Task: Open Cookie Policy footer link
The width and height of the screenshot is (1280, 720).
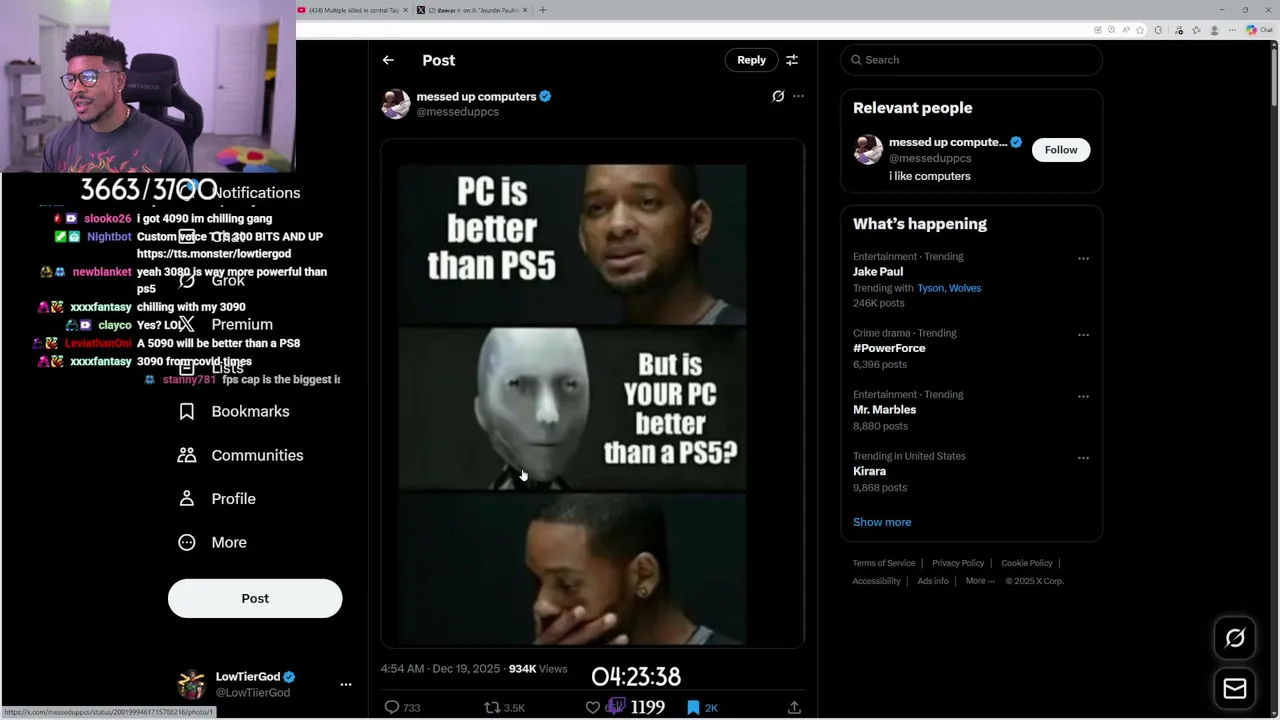Action: [1027, 563]
